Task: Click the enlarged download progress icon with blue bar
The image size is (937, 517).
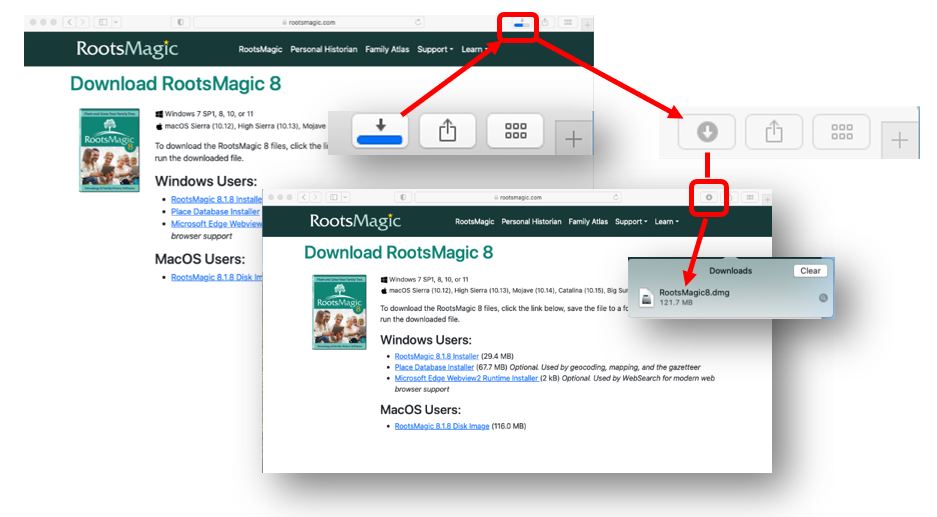Action: click(379, 131)
